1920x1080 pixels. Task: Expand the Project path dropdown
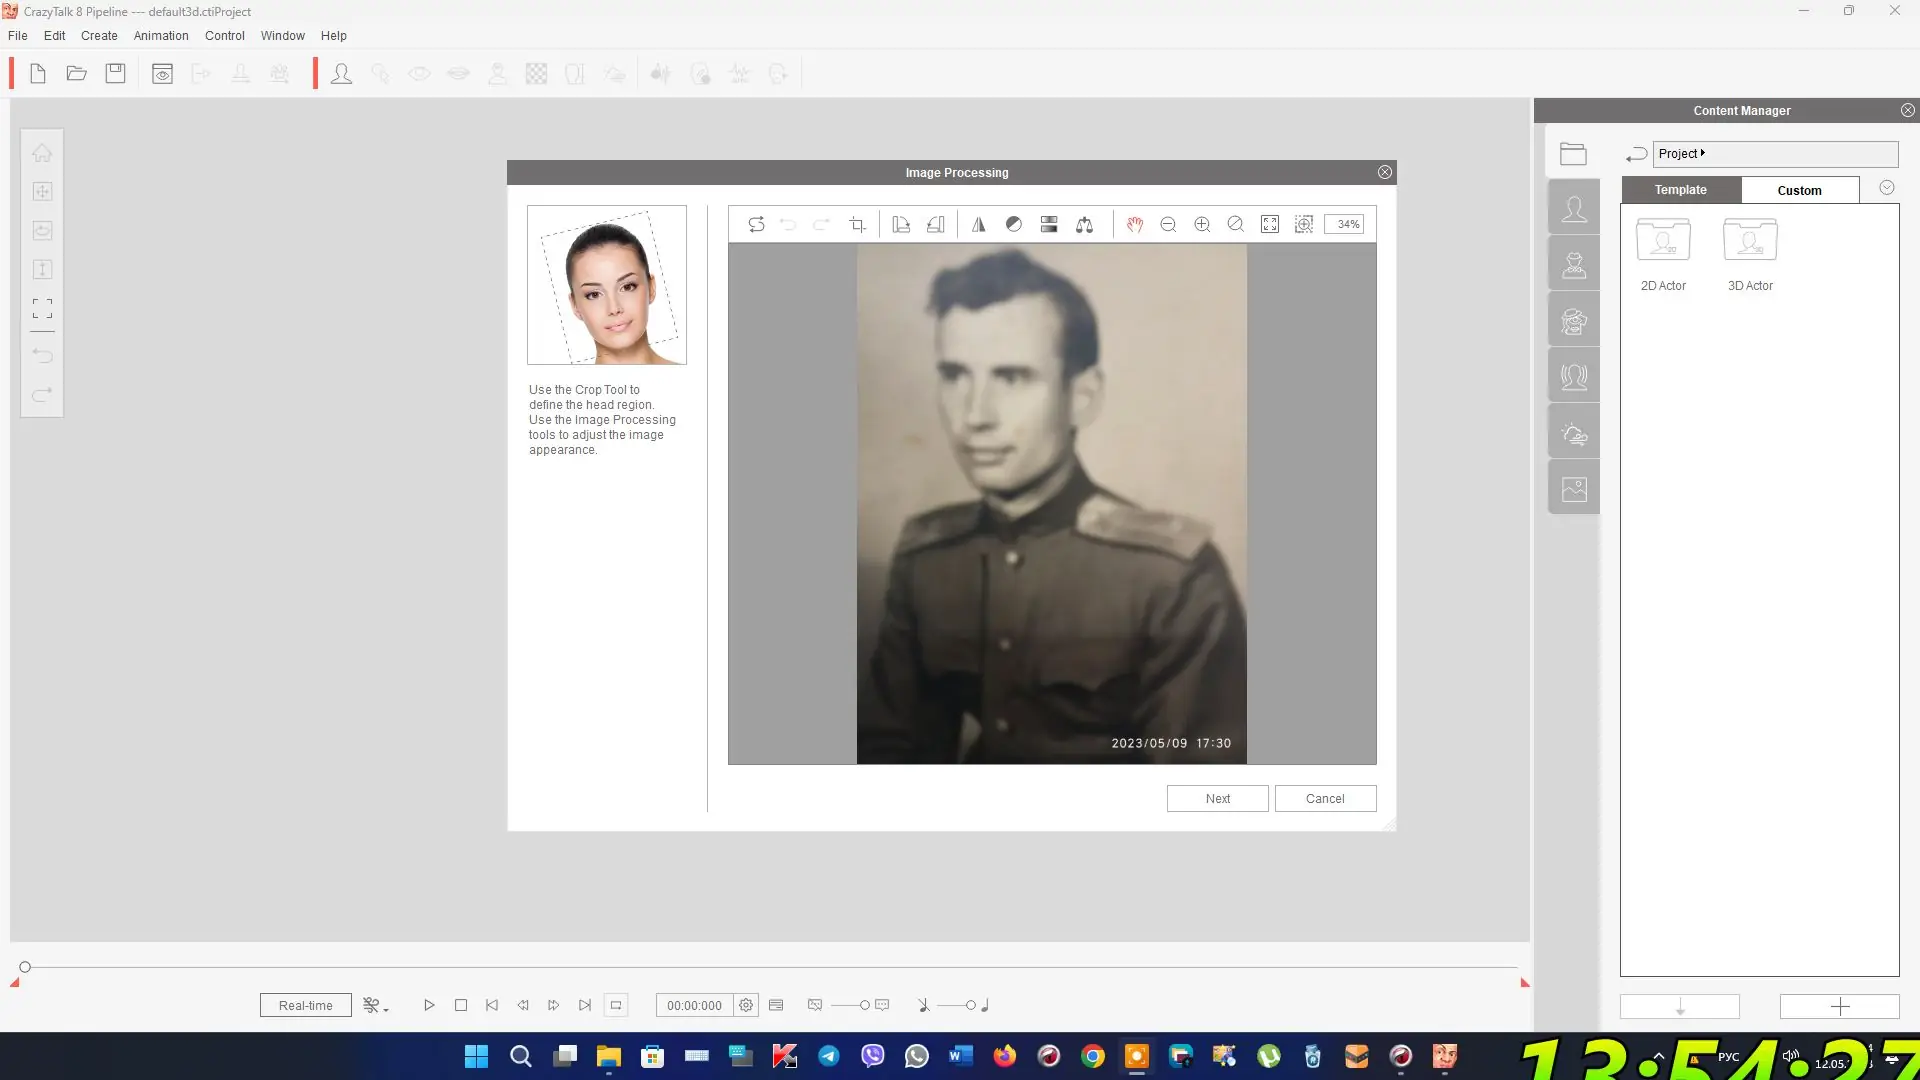click(1702, 153)
